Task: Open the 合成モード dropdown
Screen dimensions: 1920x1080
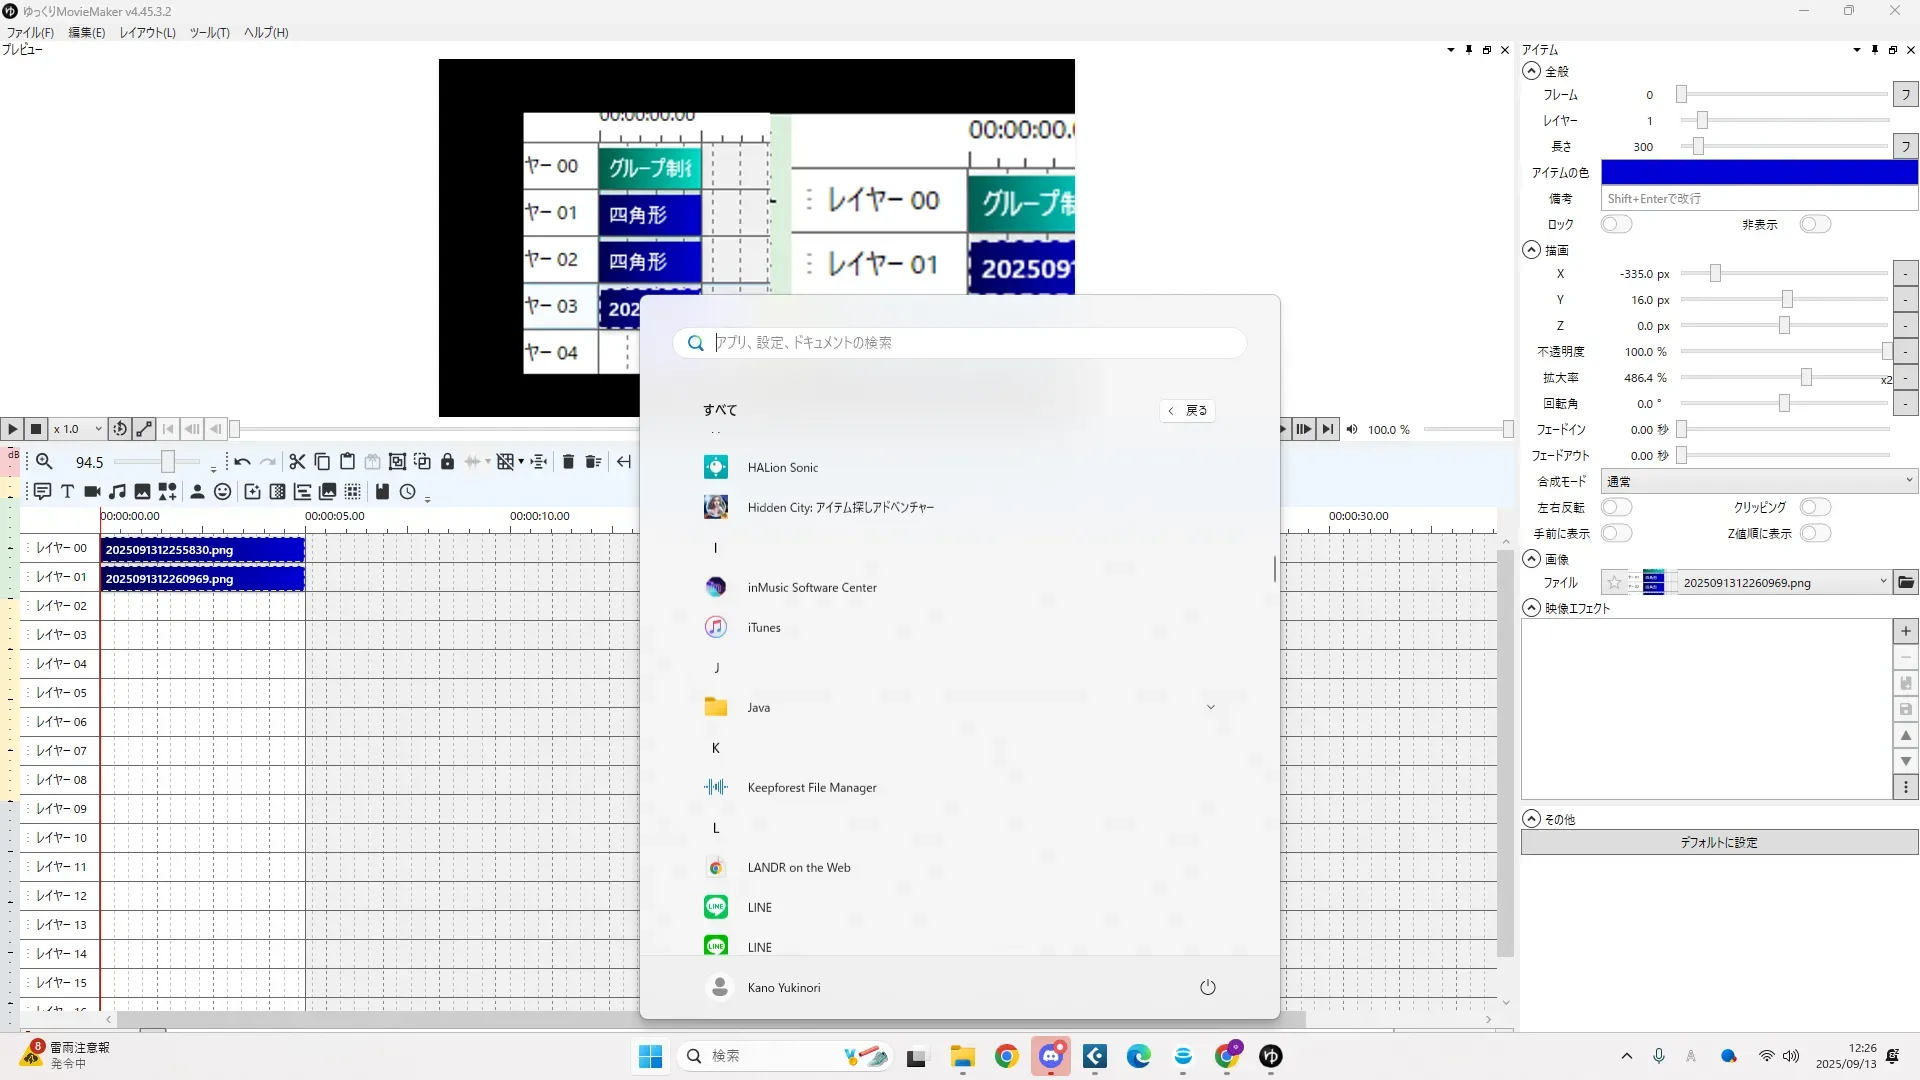Action: click(x=1758, y=481)
